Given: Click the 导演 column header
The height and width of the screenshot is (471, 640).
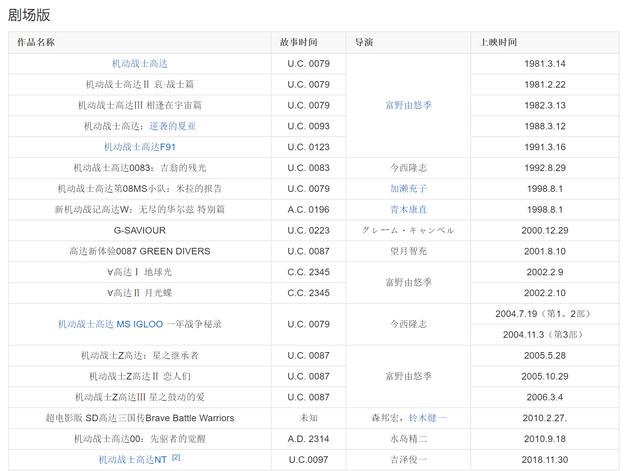Looking at the screenshot, I should (x=364, y=42).
